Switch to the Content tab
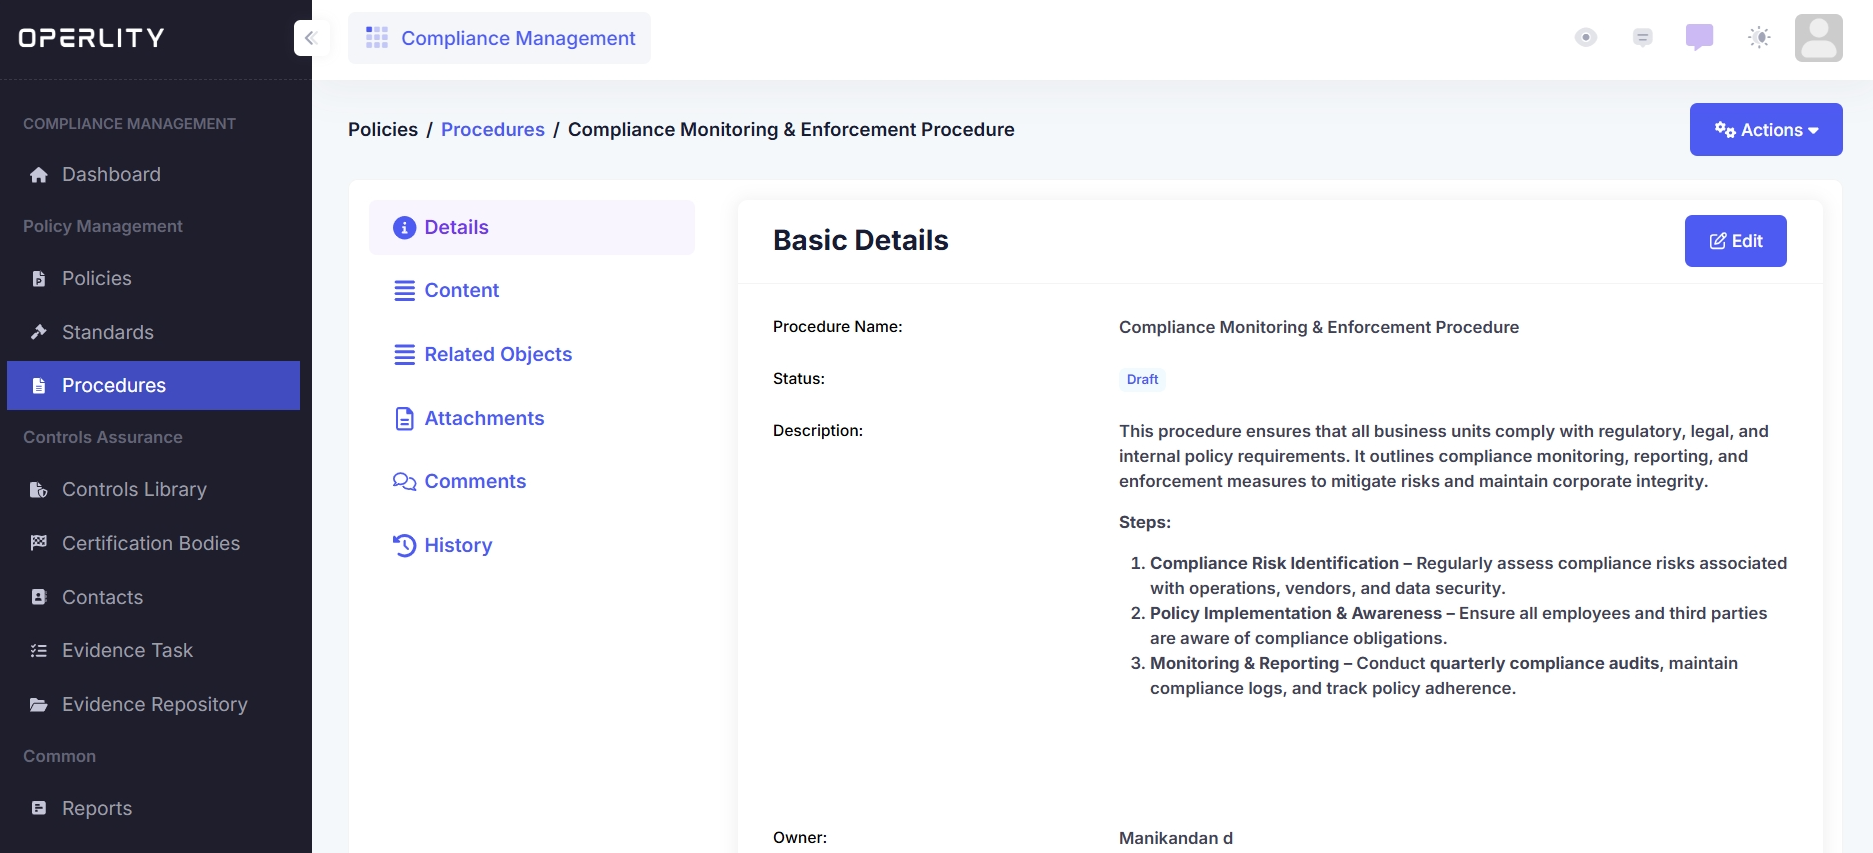The image size is (1873, 853). (x=461, y=291)
